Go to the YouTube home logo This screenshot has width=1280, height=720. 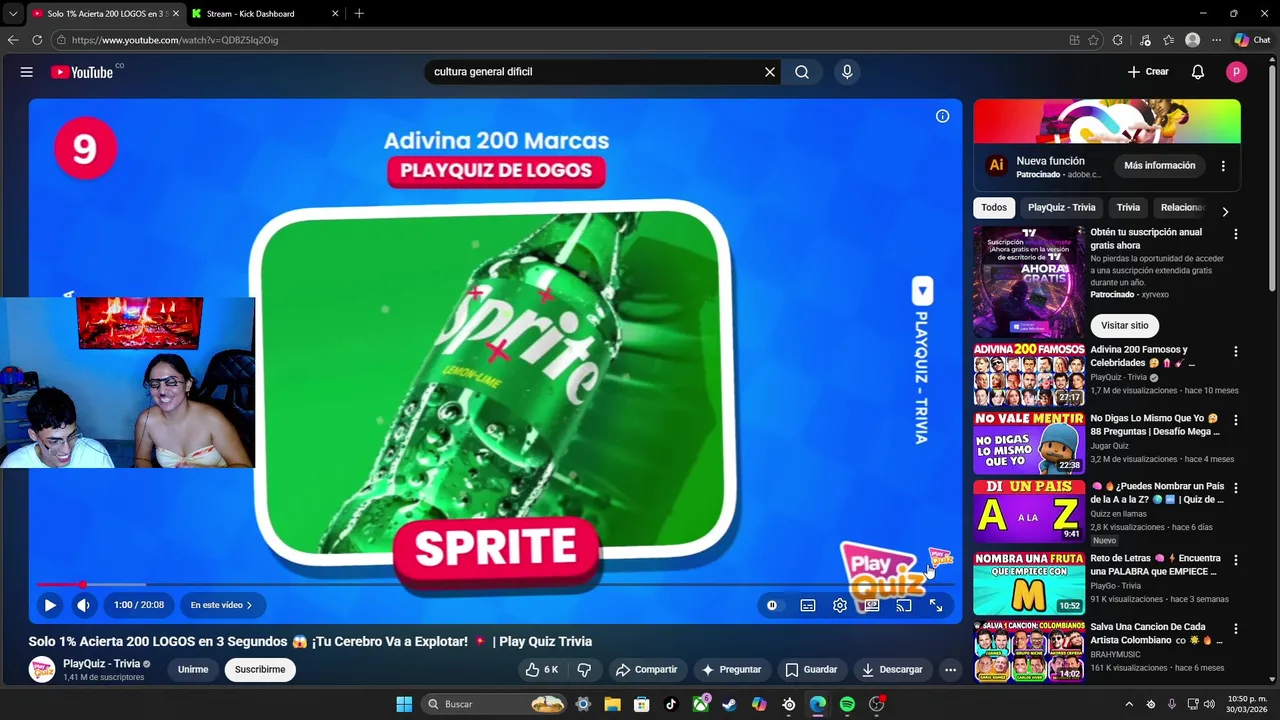tap(82, 72)
